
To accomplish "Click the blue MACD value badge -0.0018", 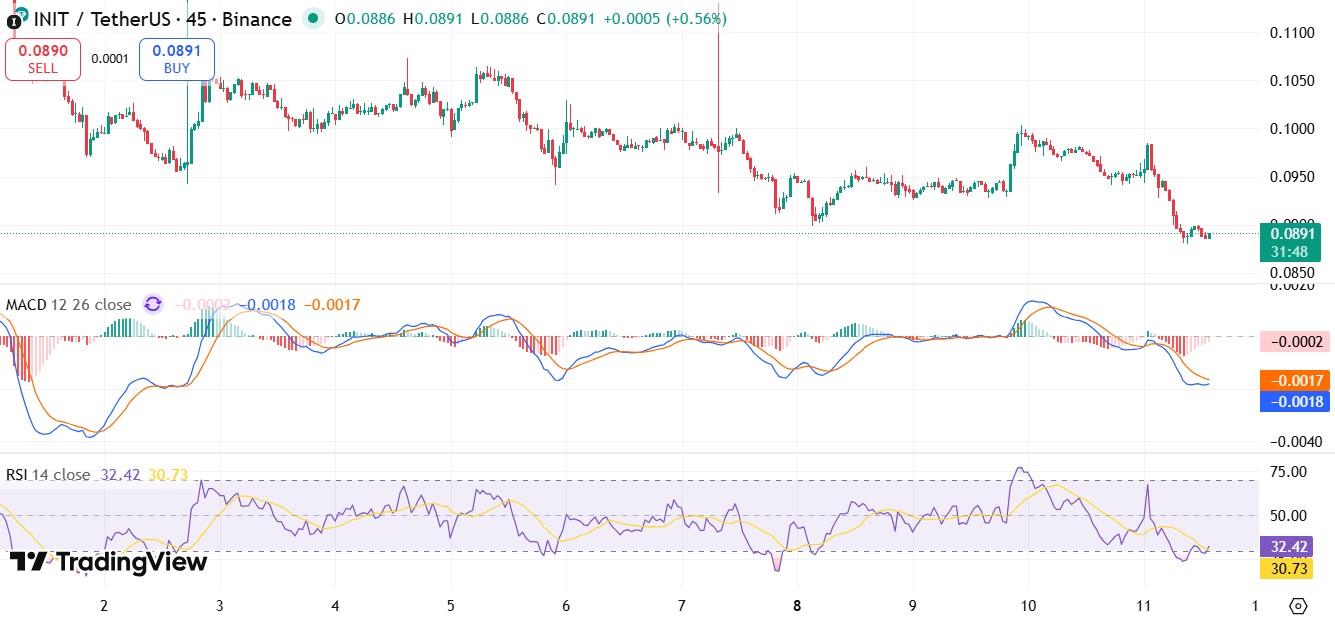I will point(1296,401).
